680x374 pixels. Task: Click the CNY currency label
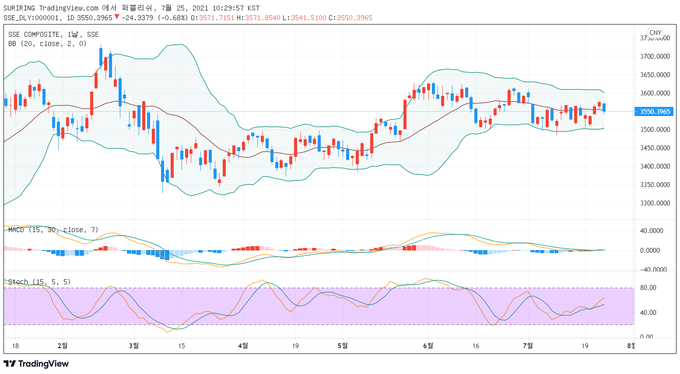(x=655, y=33)
